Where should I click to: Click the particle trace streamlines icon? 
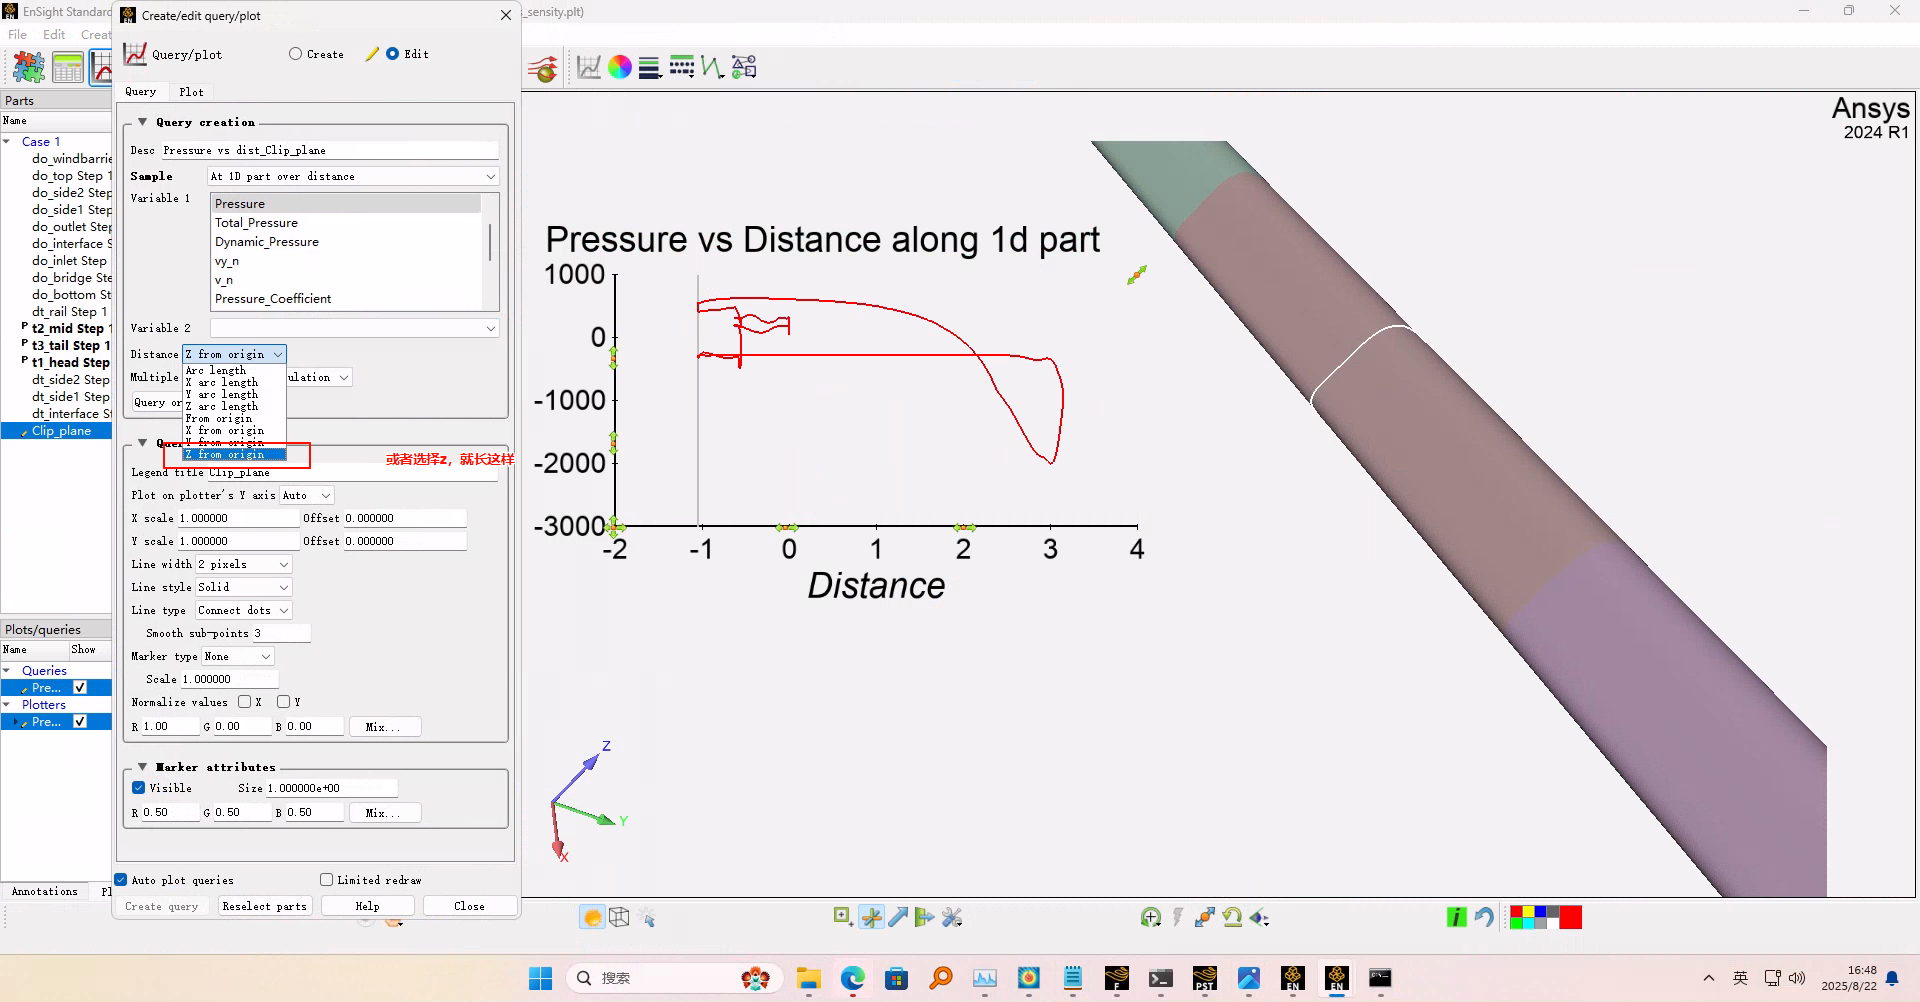pos(543,69)
